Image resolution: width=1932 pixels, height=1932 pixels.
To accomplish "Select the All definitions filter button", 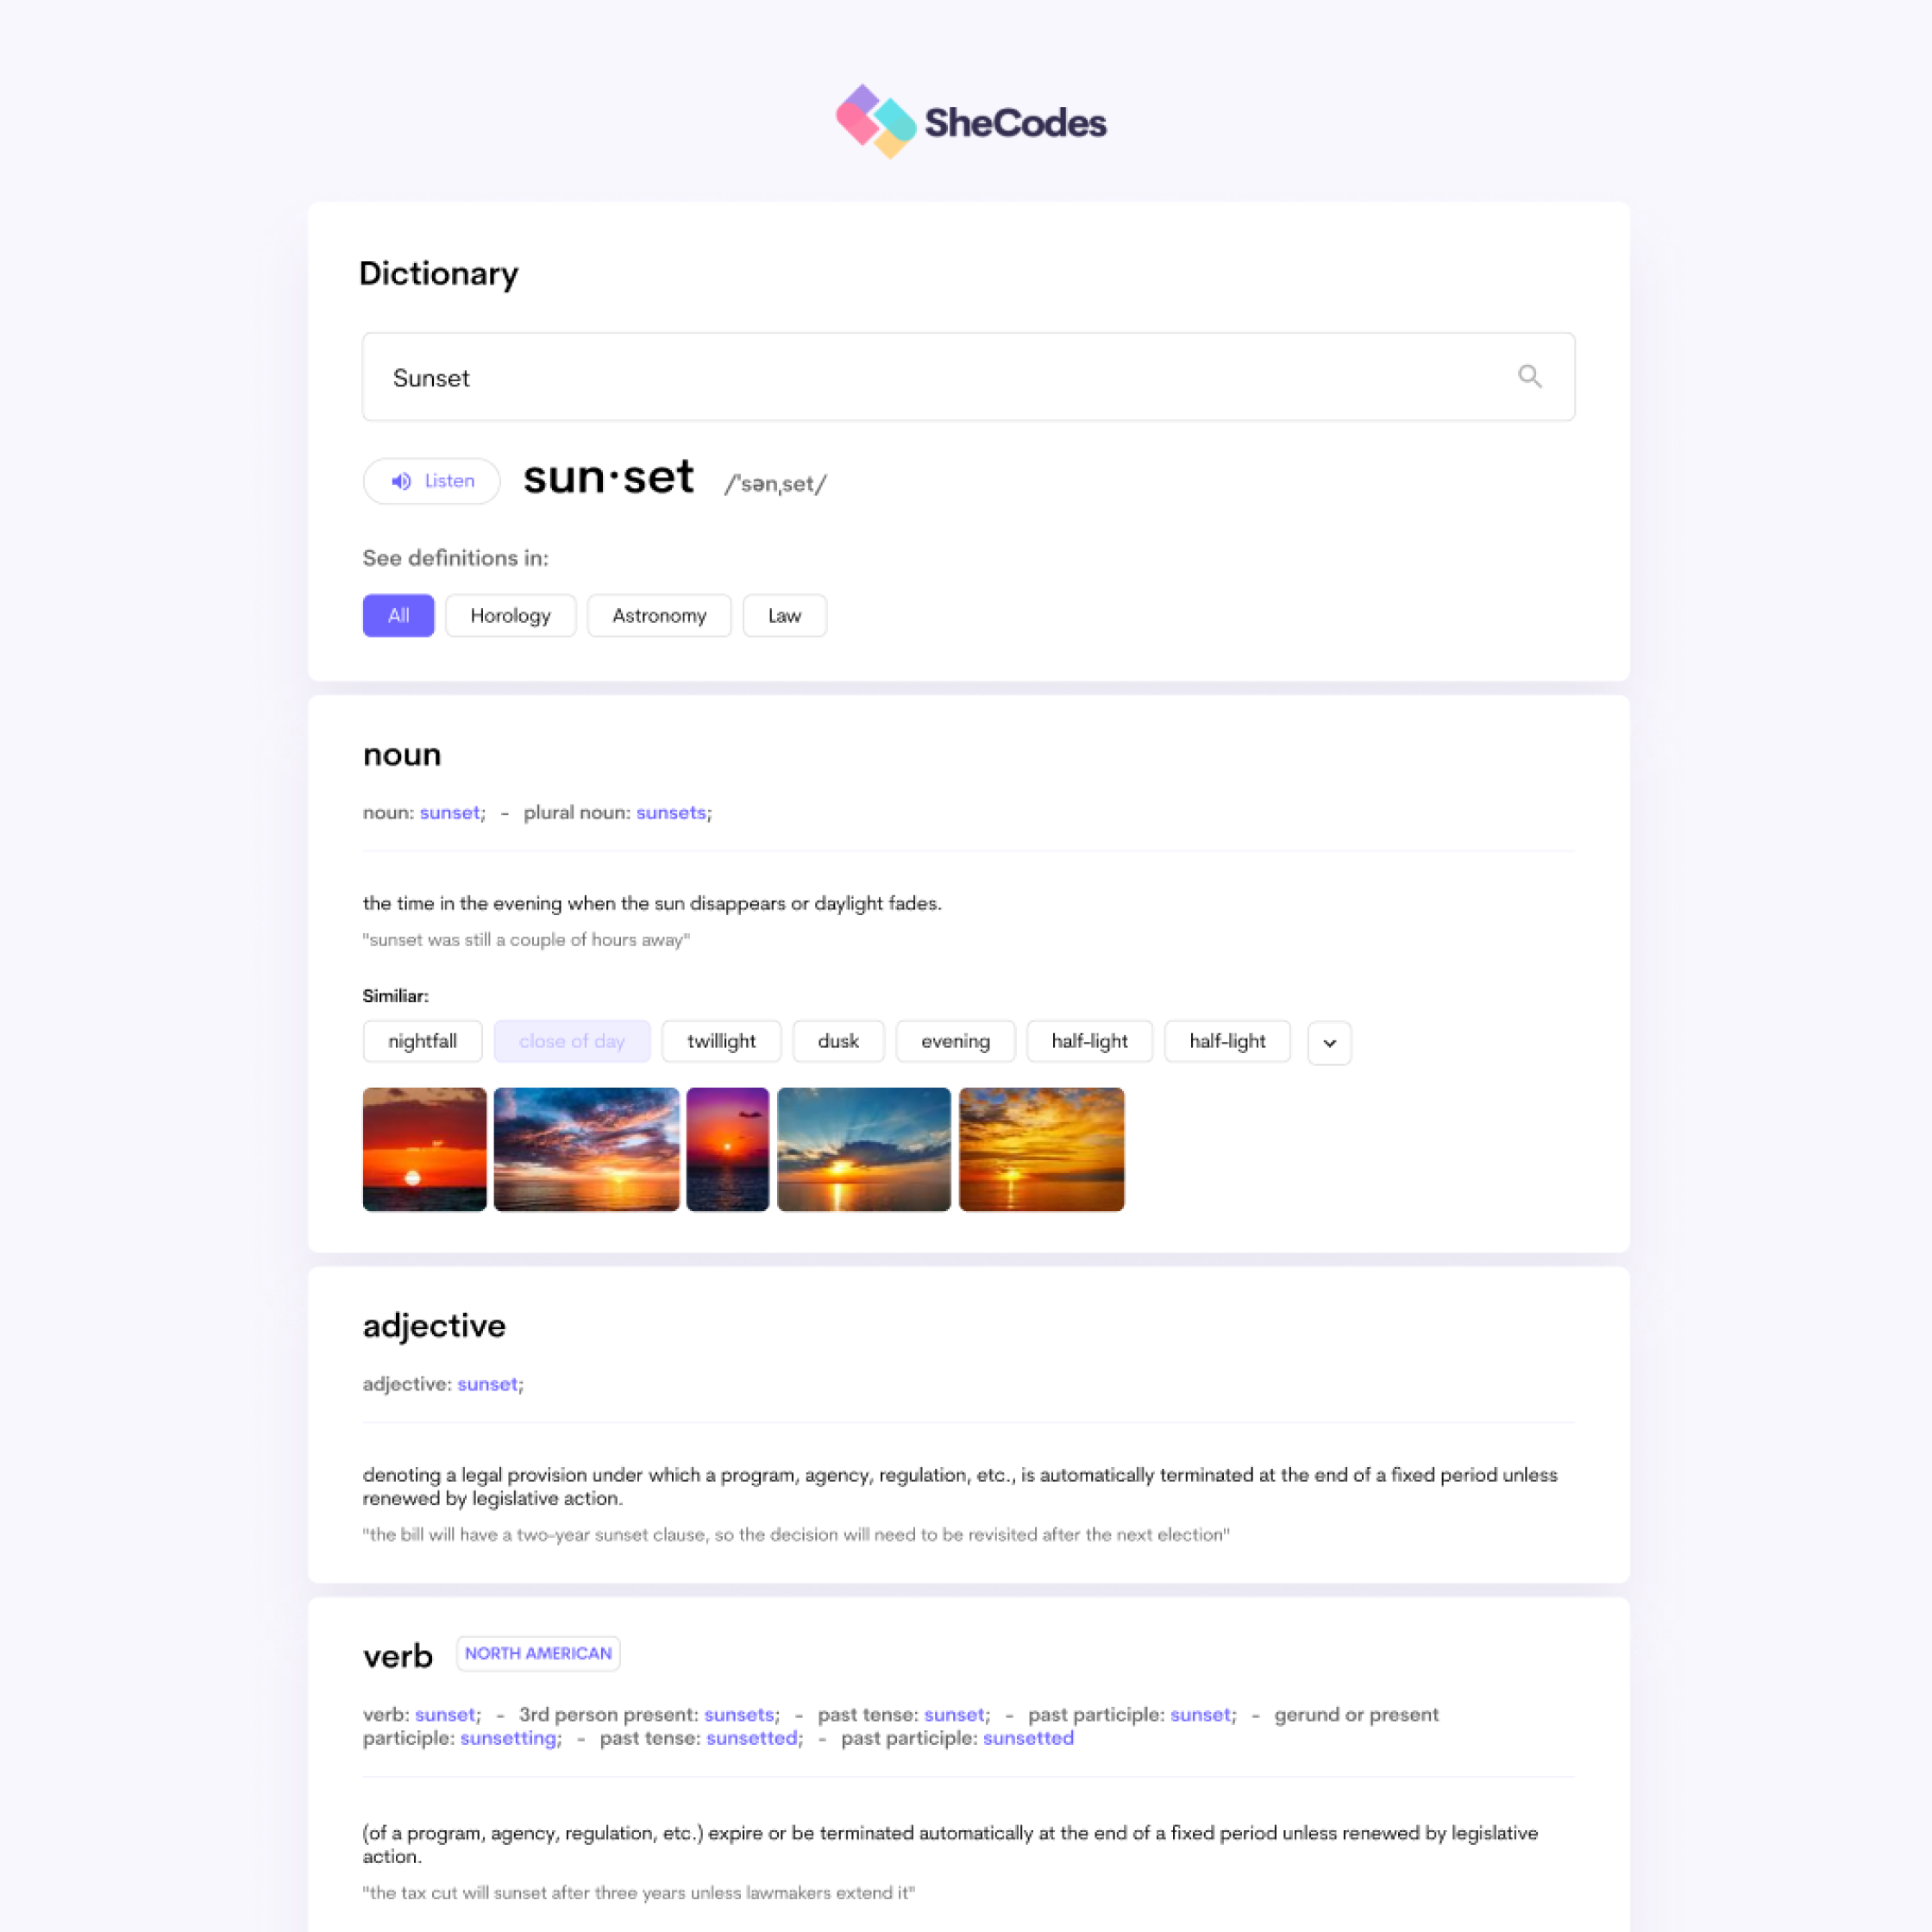I will coord(396,614).
